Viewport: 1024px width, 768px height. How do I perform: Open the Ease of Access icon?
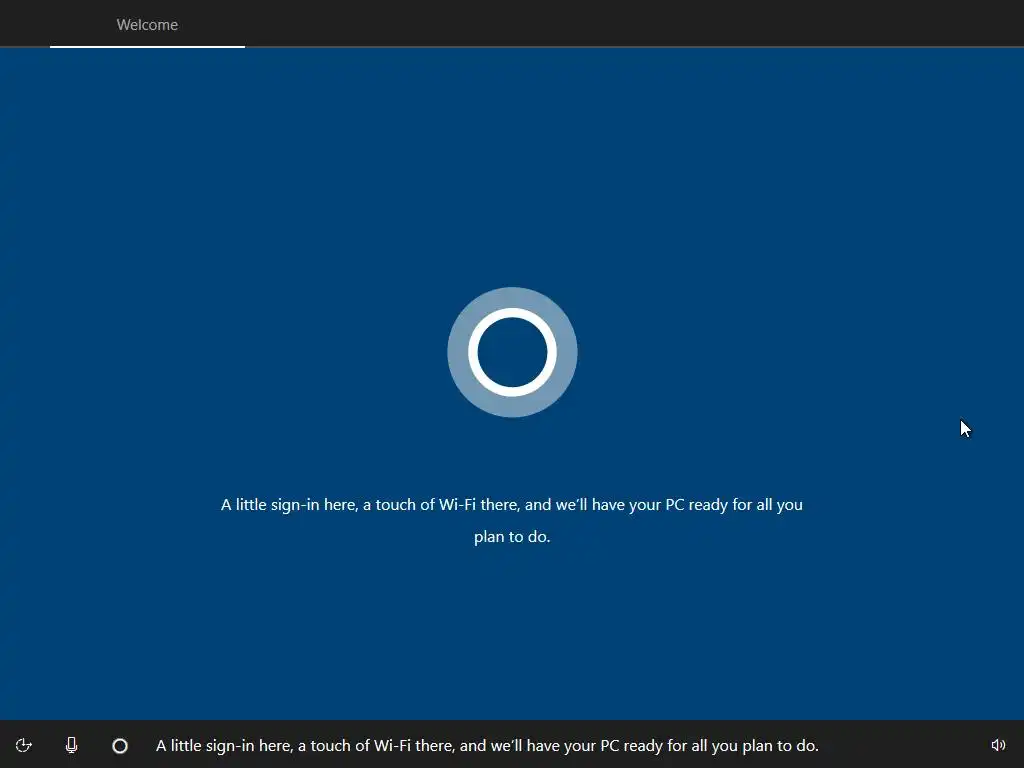tap(24, 745)
